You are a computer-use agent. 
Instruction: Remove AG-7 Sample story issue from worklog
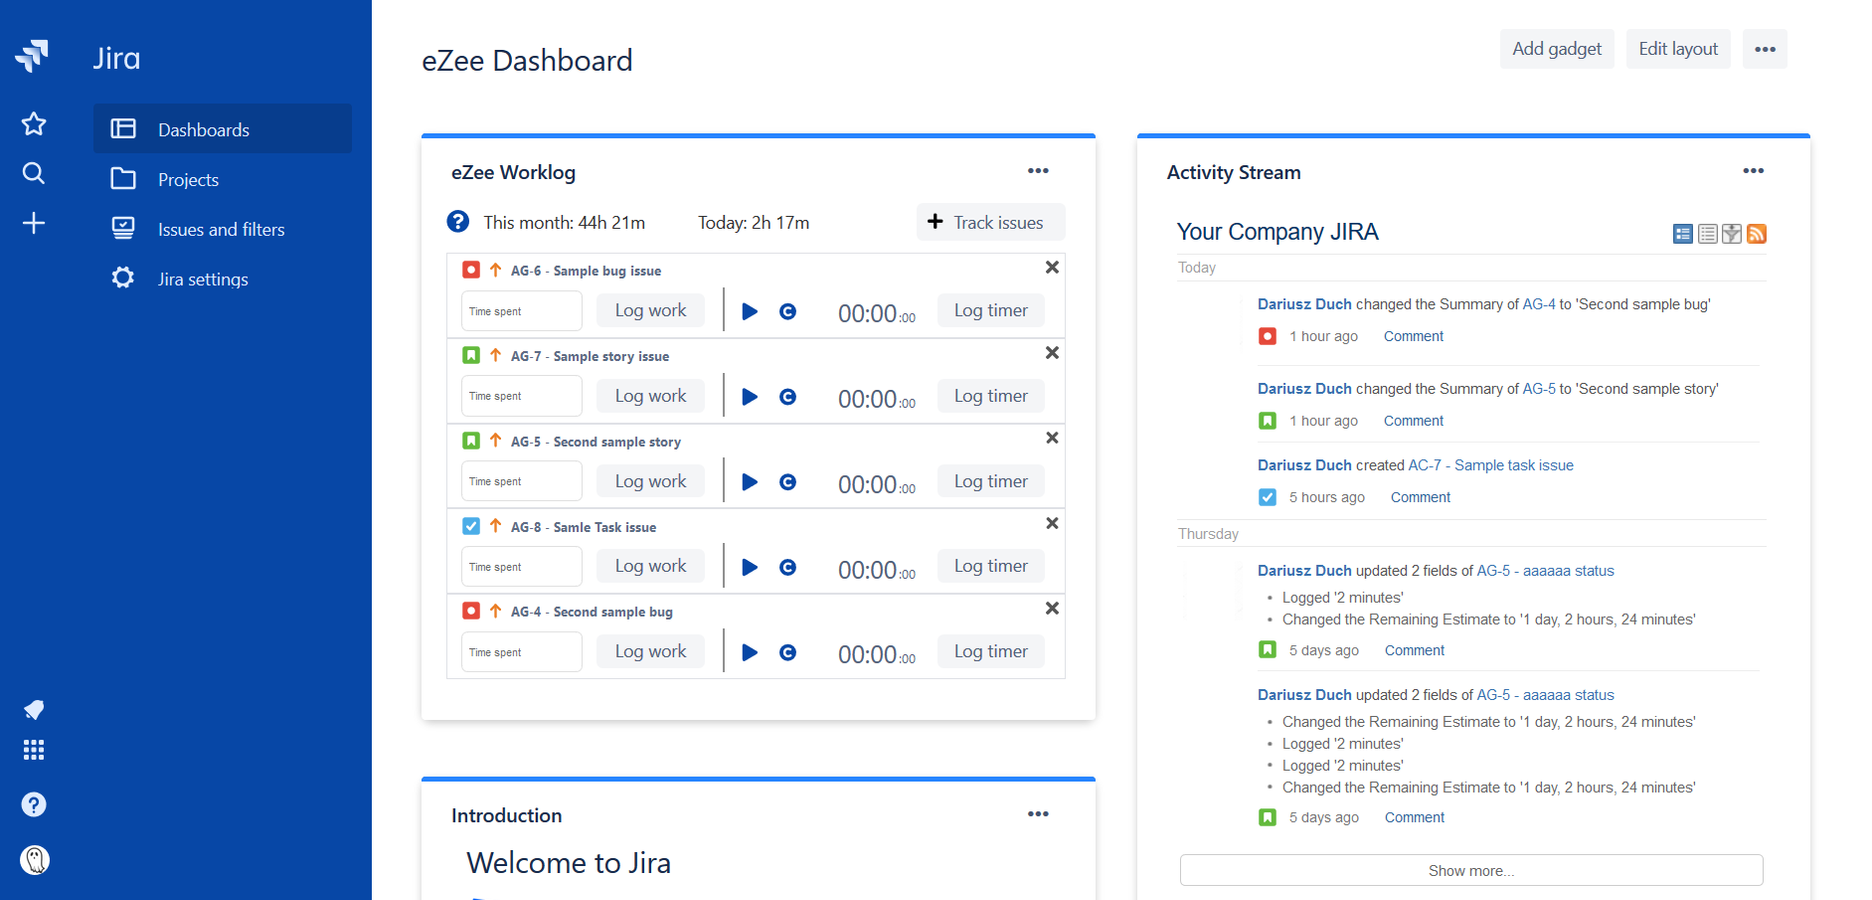tap(1052, 353)
